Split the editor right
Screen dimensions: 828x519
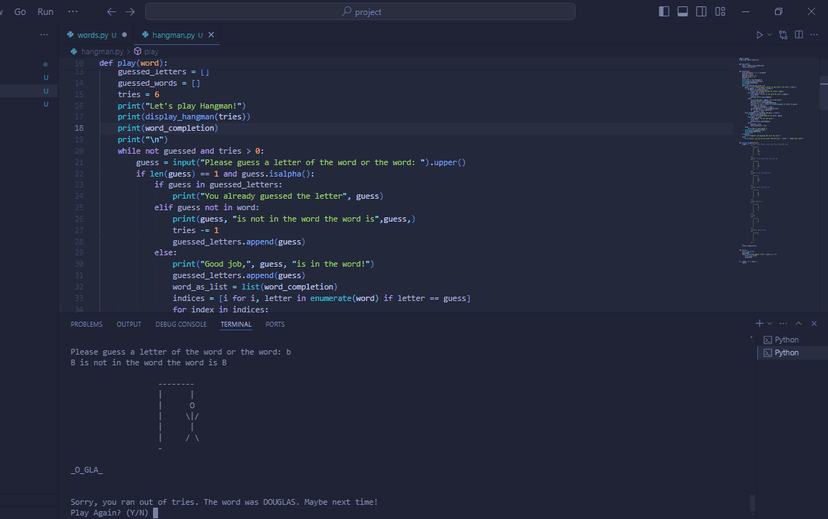799,35
